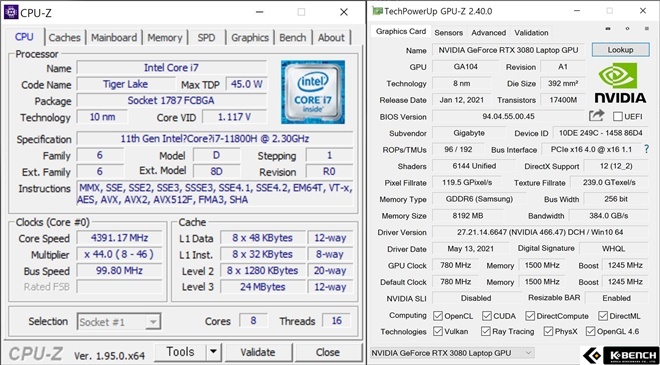This screenshot has width=660, height=365.
Task: Click the Bus Speed value '99.80 MHz'
Action: (x=119, y=271)
